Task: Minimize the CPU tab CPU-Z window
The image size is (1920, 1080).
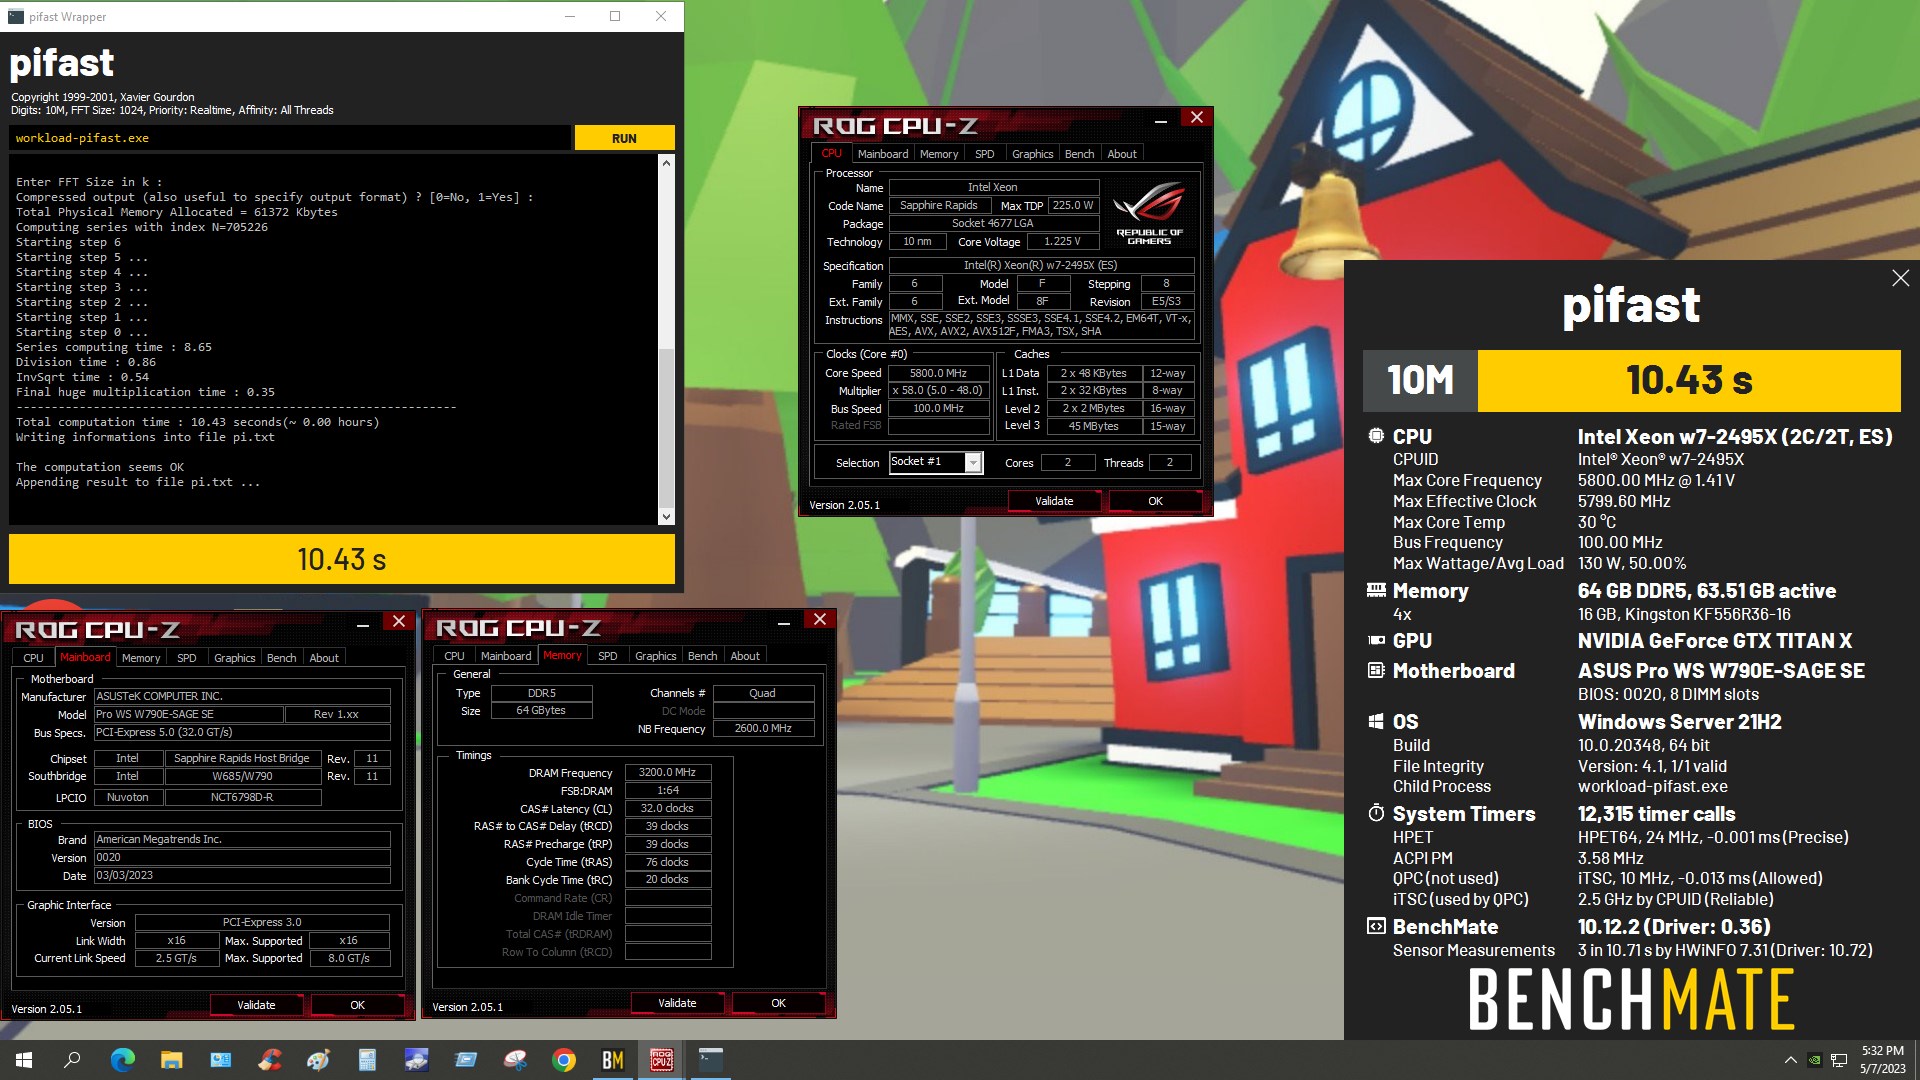Action: click(x=1160, y=119)
